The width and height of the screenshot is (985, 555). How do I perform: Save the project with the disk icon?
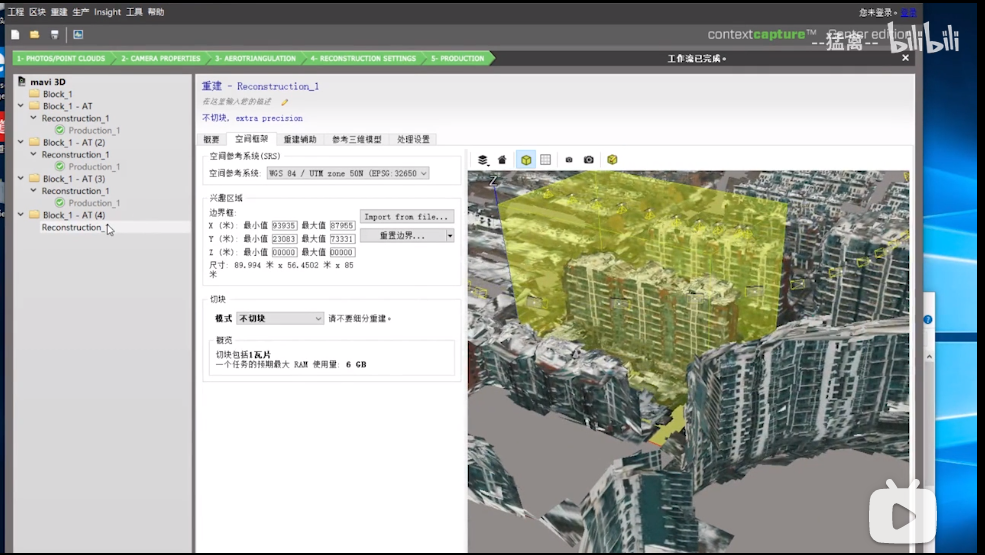[x=55, y=35]
